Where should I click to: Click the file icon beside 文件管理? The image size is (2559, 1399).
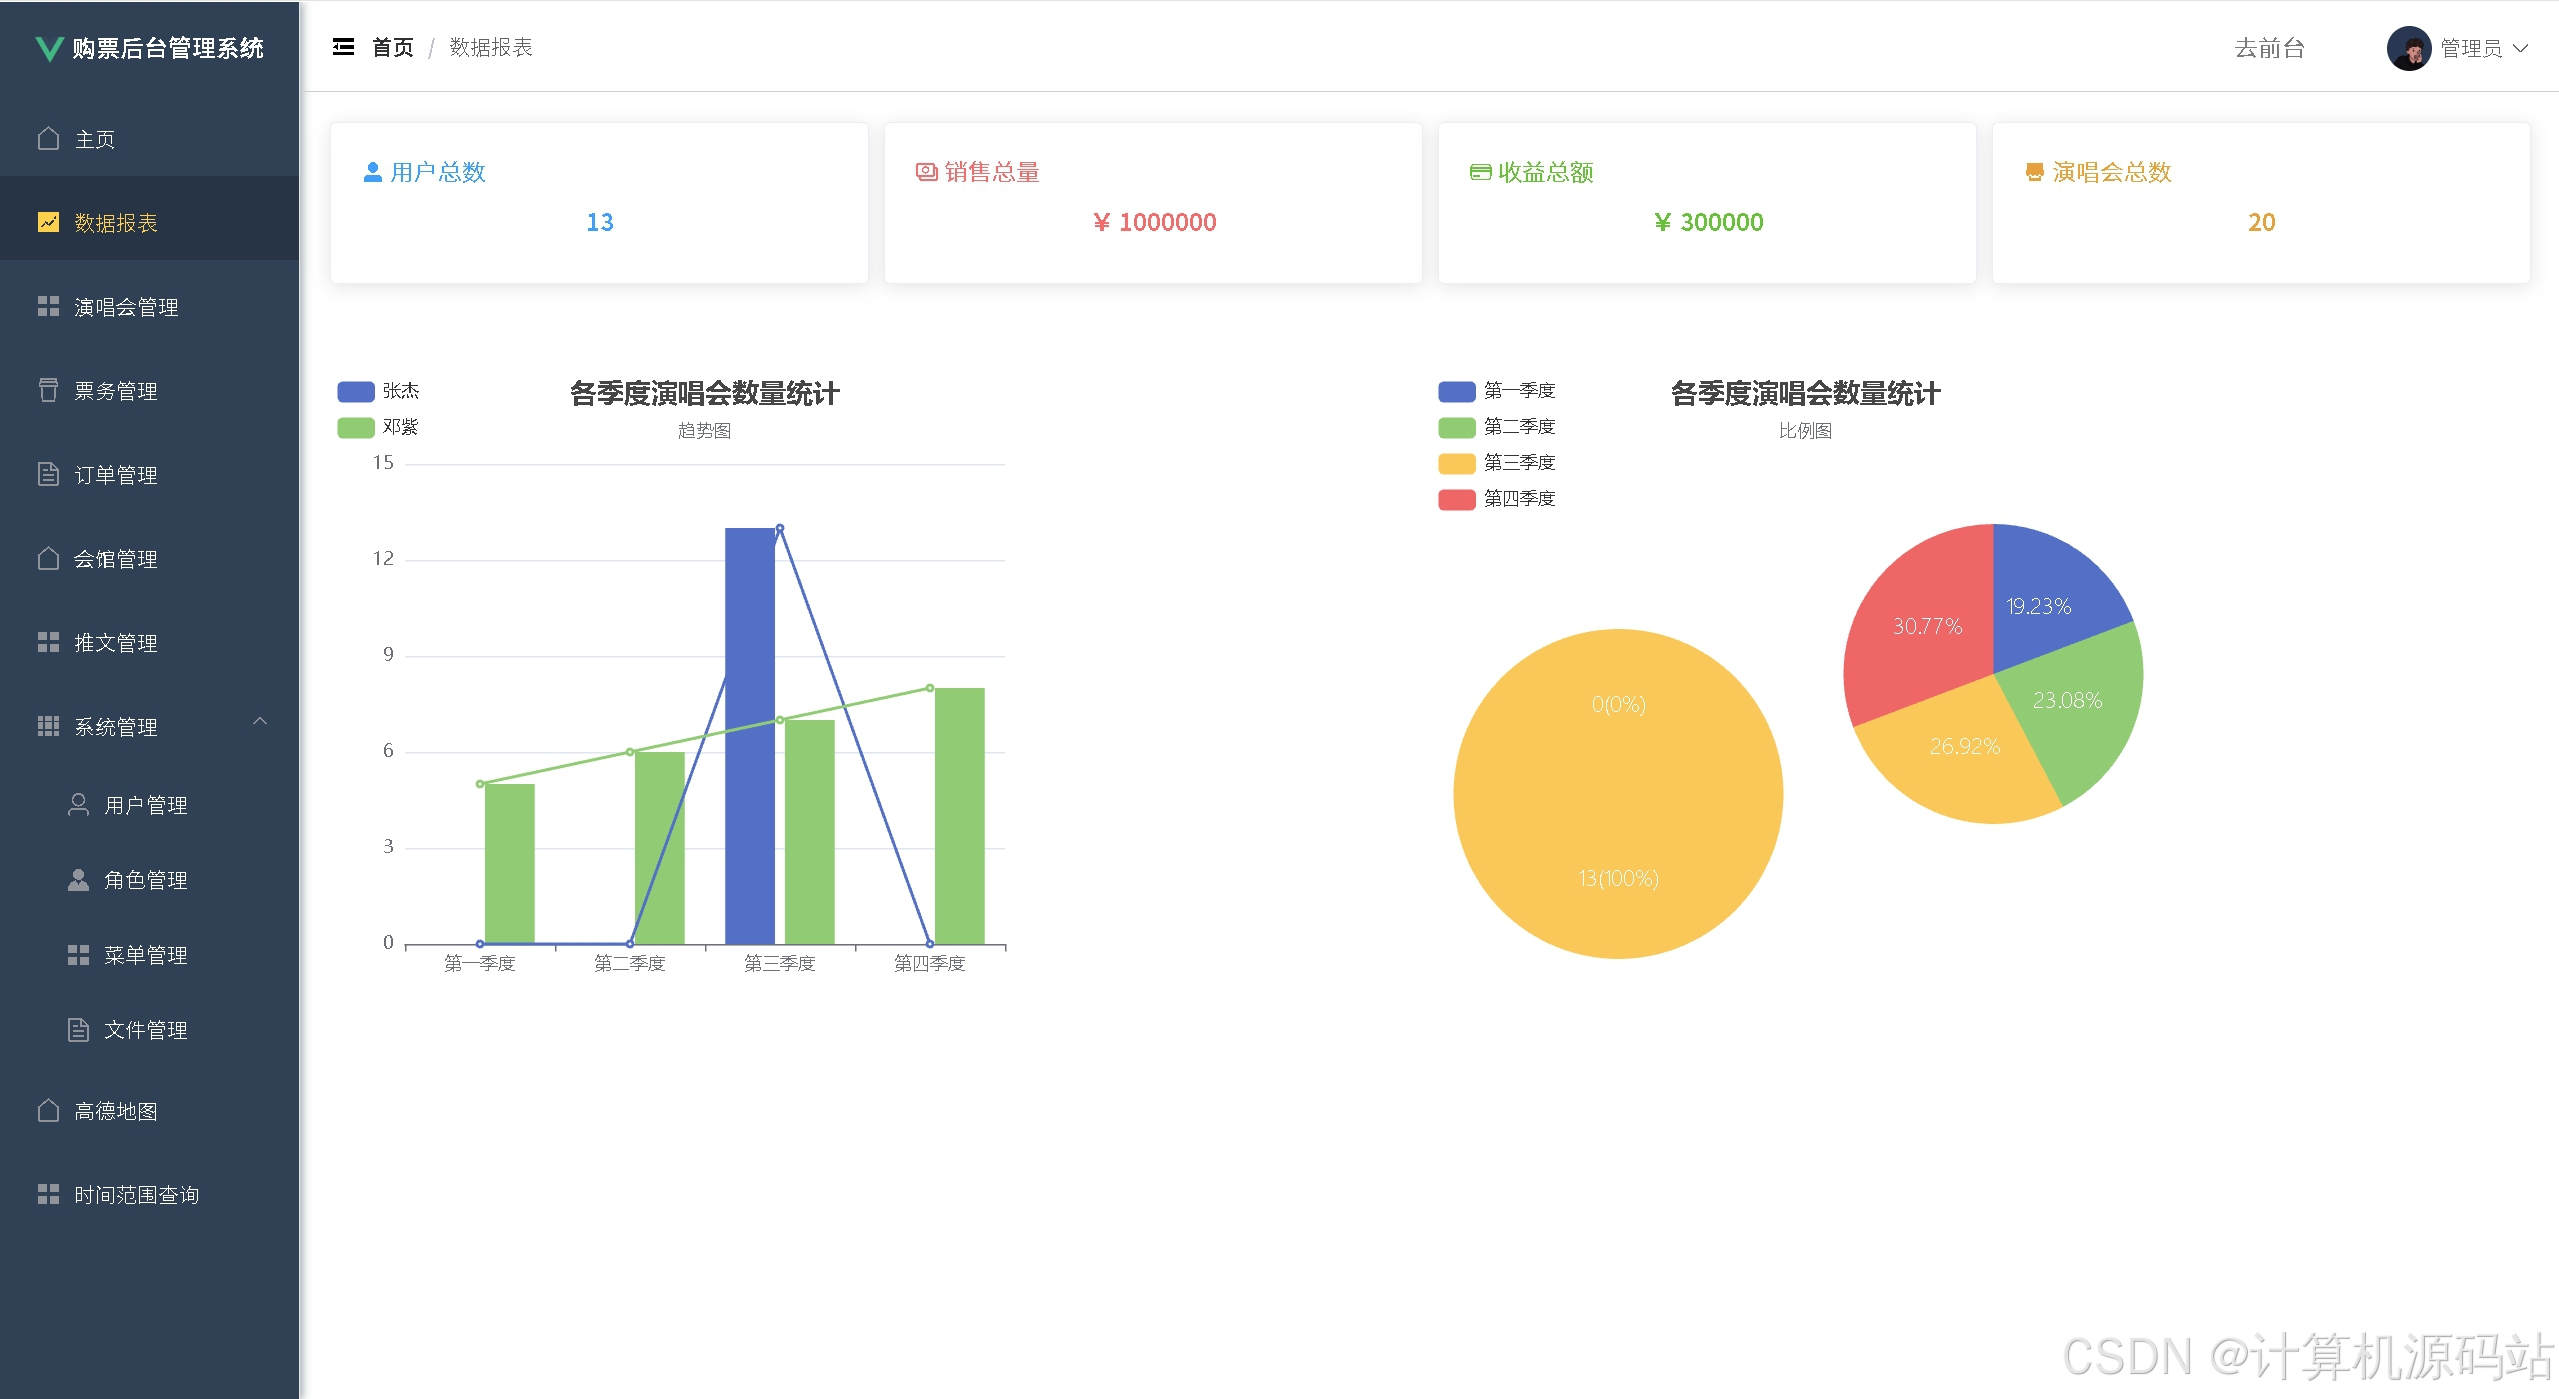78,1029
